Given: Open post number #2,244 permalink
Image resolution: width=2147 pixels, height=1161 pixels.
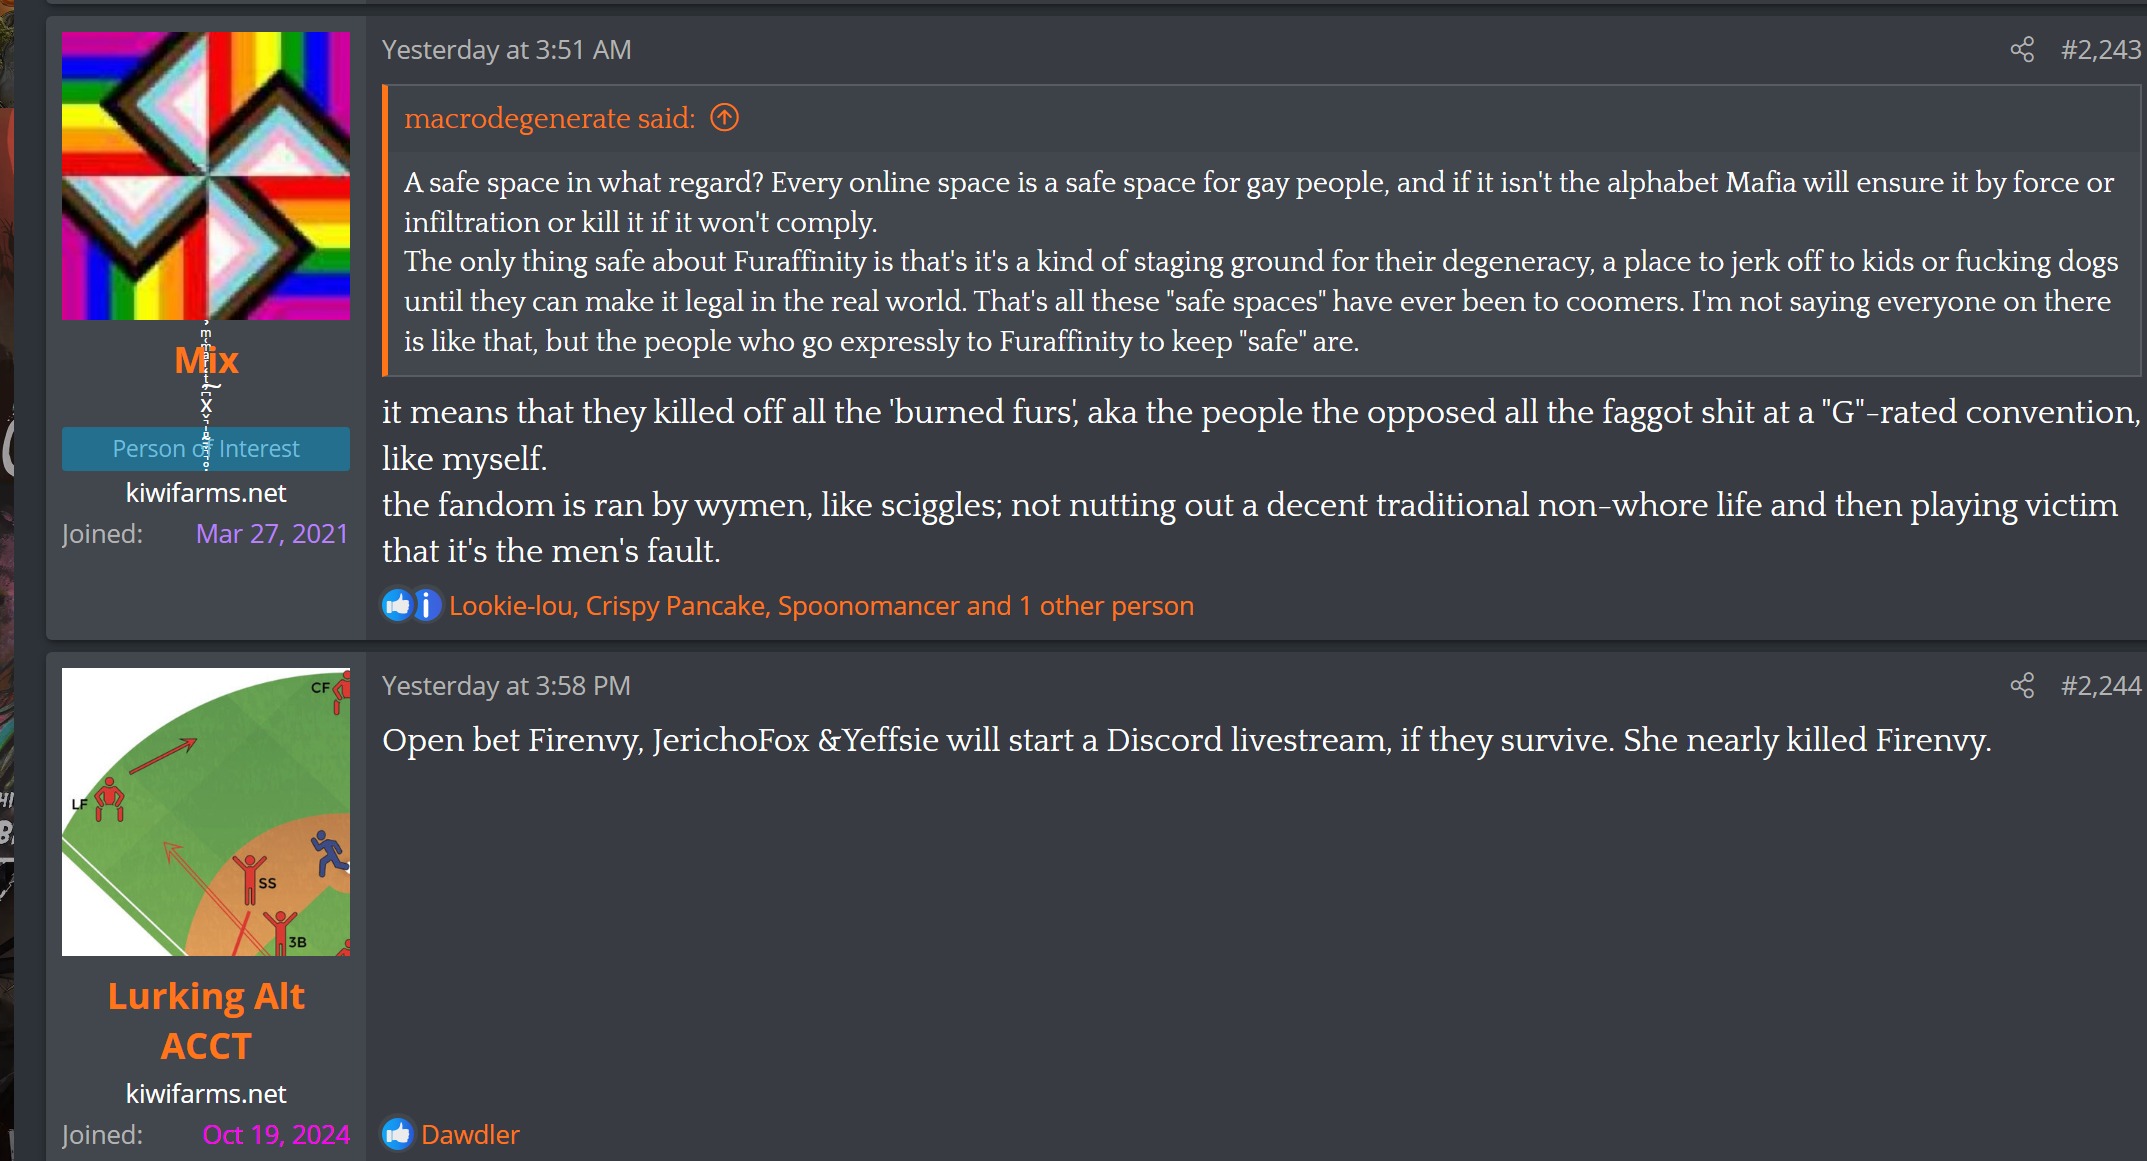Looking at the screenshot, I should click(2101, 686).
